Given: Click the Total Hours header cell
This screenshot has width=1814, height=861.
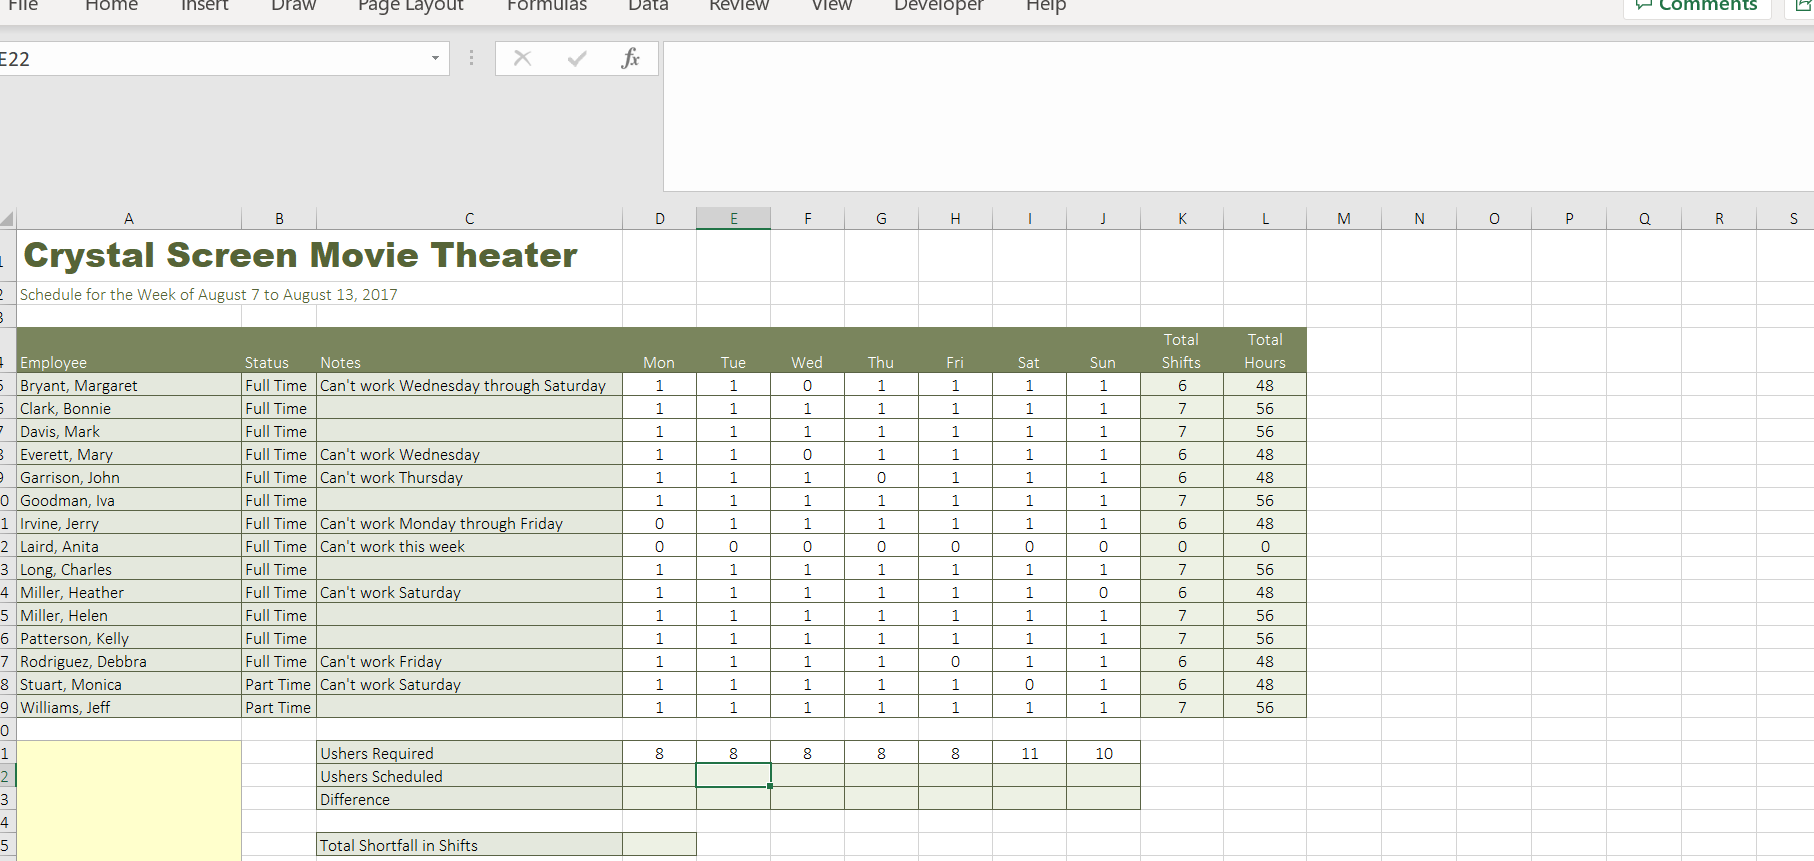Looking at the screenshot, I should coord(1265,351).
